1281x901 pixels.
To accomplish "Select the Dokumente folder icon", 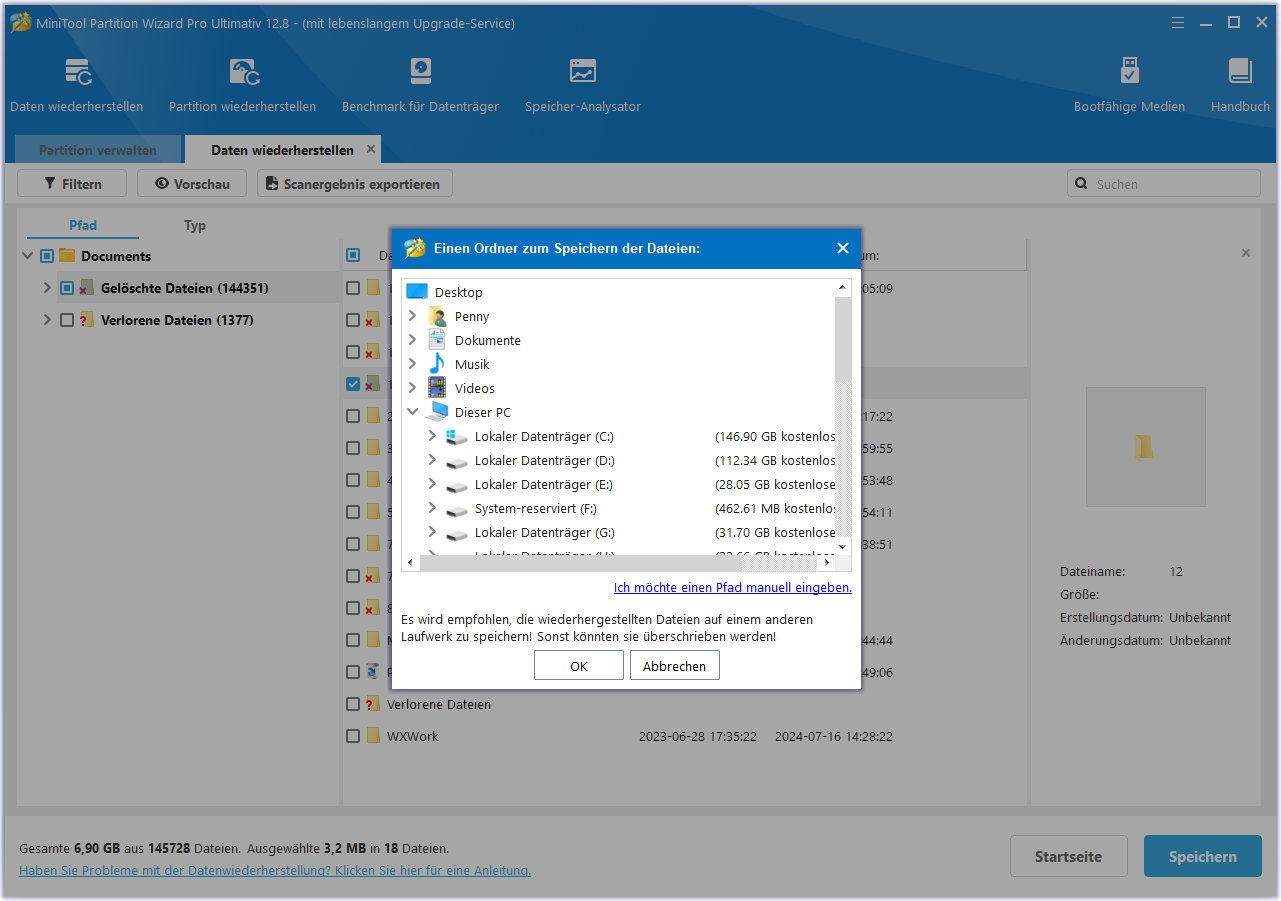I will [x=437, y=340].
